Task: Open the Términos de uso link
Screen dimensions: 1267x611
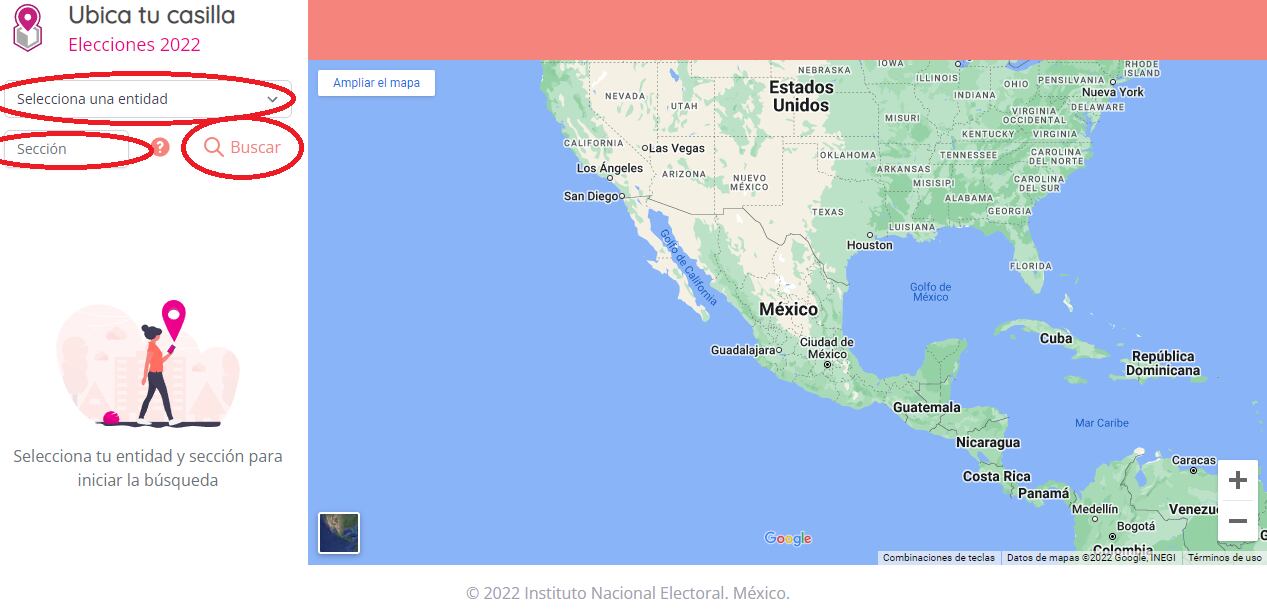Action: (x=1224, y=558)
